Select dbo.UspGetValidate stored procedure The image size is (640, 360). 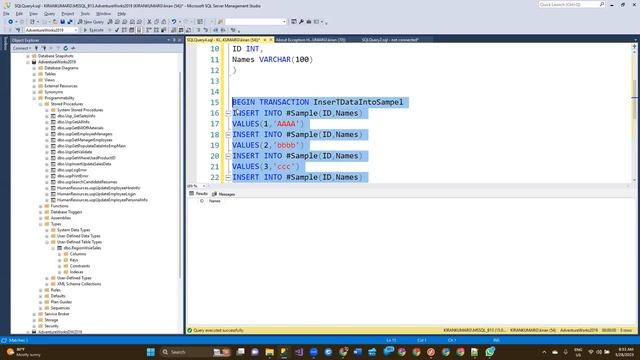pyautogui.click(x=75, y=152)
